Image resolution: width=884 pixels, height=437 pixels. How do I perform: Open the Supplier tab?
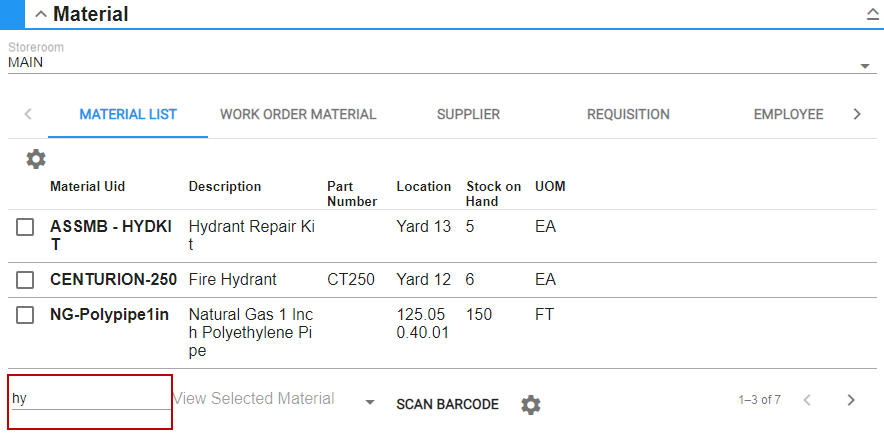tap(468, 115)
